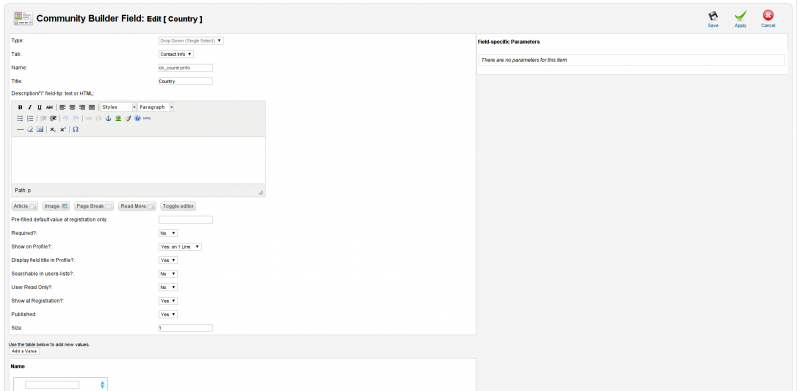Click inside the description editor text area
800x391 pixels.
click(x=138, y=160)
